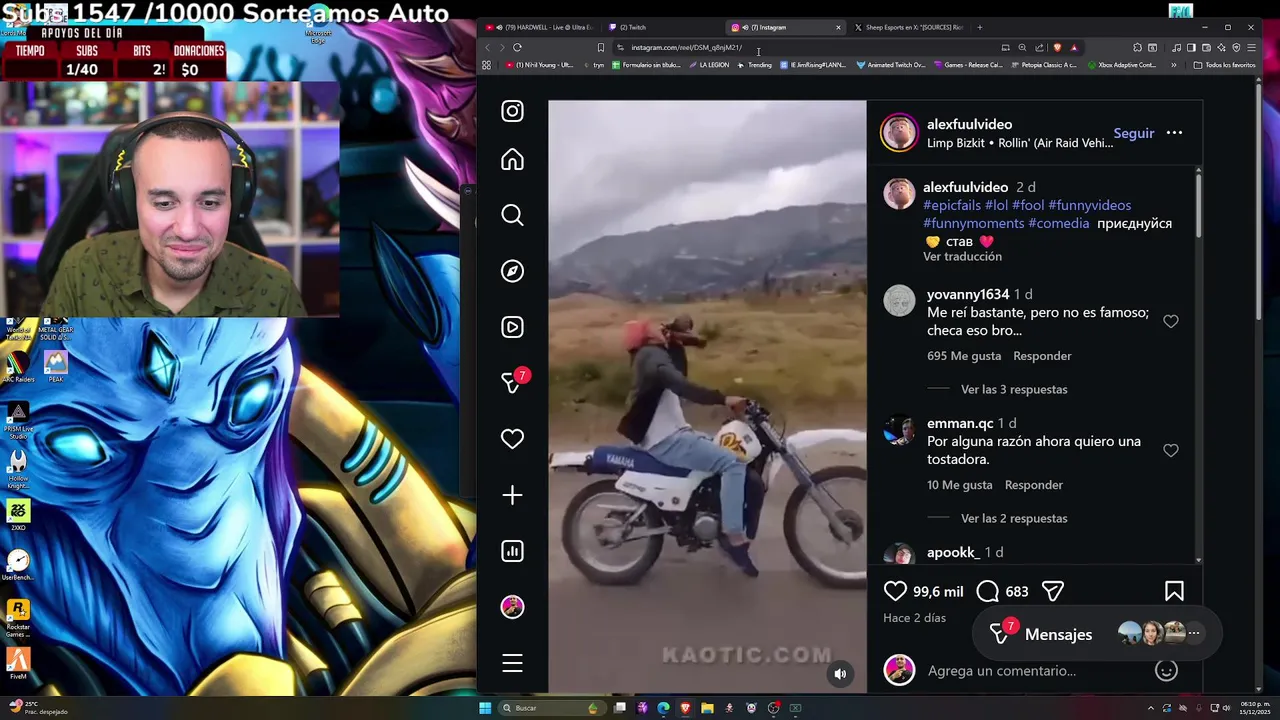Create new post with plus icon
This screenshot has height=720, width=1280.
(512, 495)
